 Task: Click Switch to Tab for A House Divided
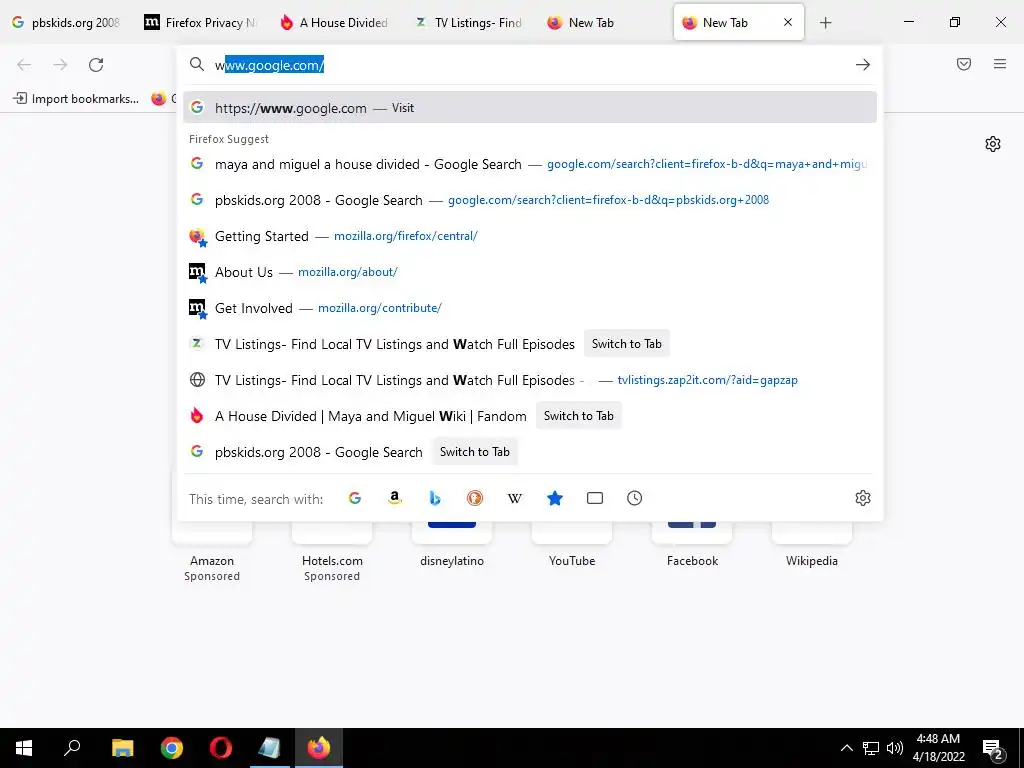579,416
